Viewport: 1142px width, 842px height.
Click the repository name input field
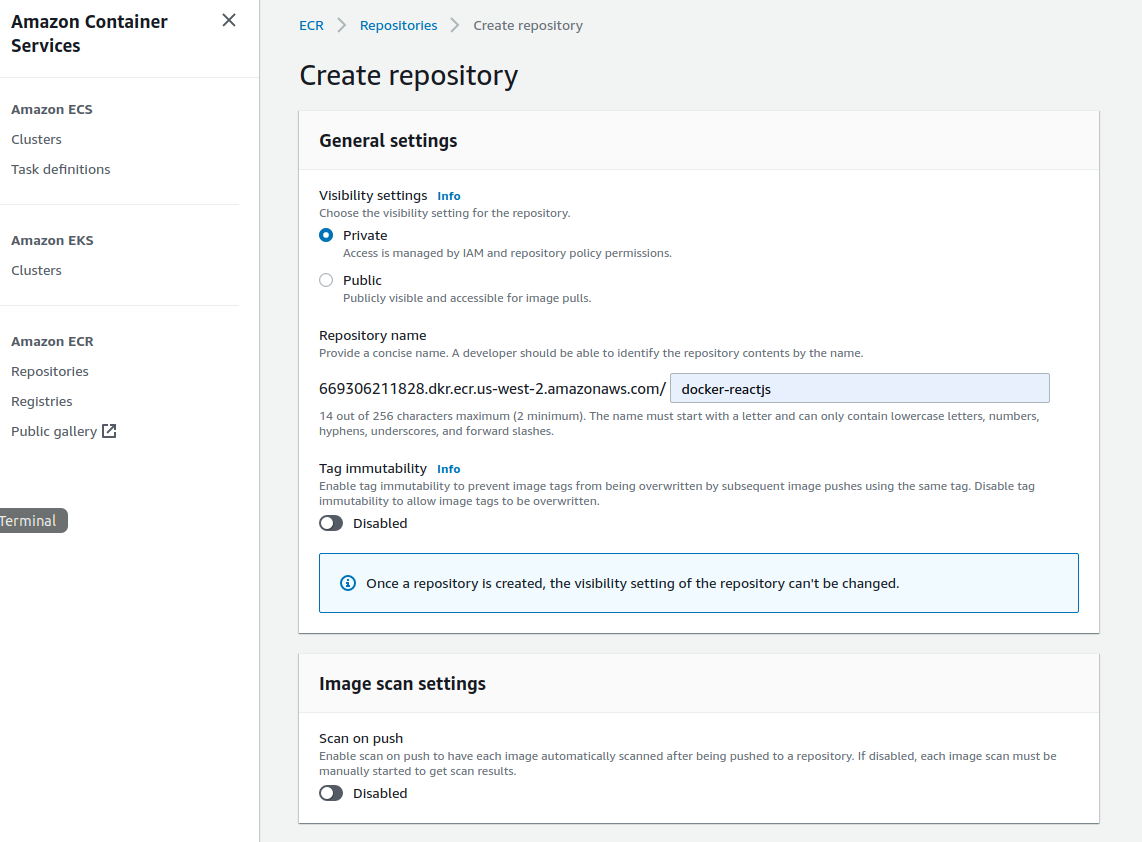859,389
